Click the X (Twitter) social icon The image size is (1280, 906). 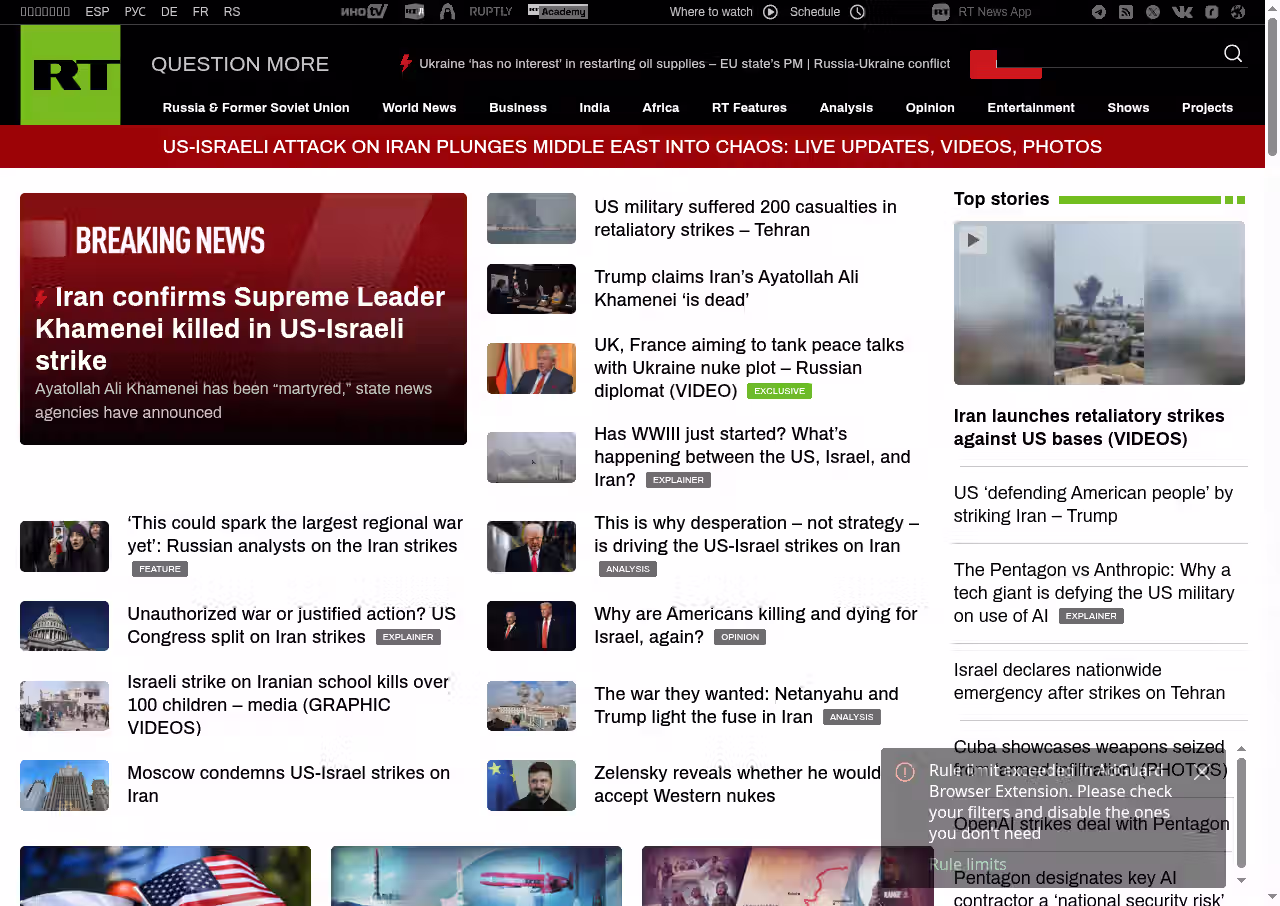click(x=1153, y=12)
